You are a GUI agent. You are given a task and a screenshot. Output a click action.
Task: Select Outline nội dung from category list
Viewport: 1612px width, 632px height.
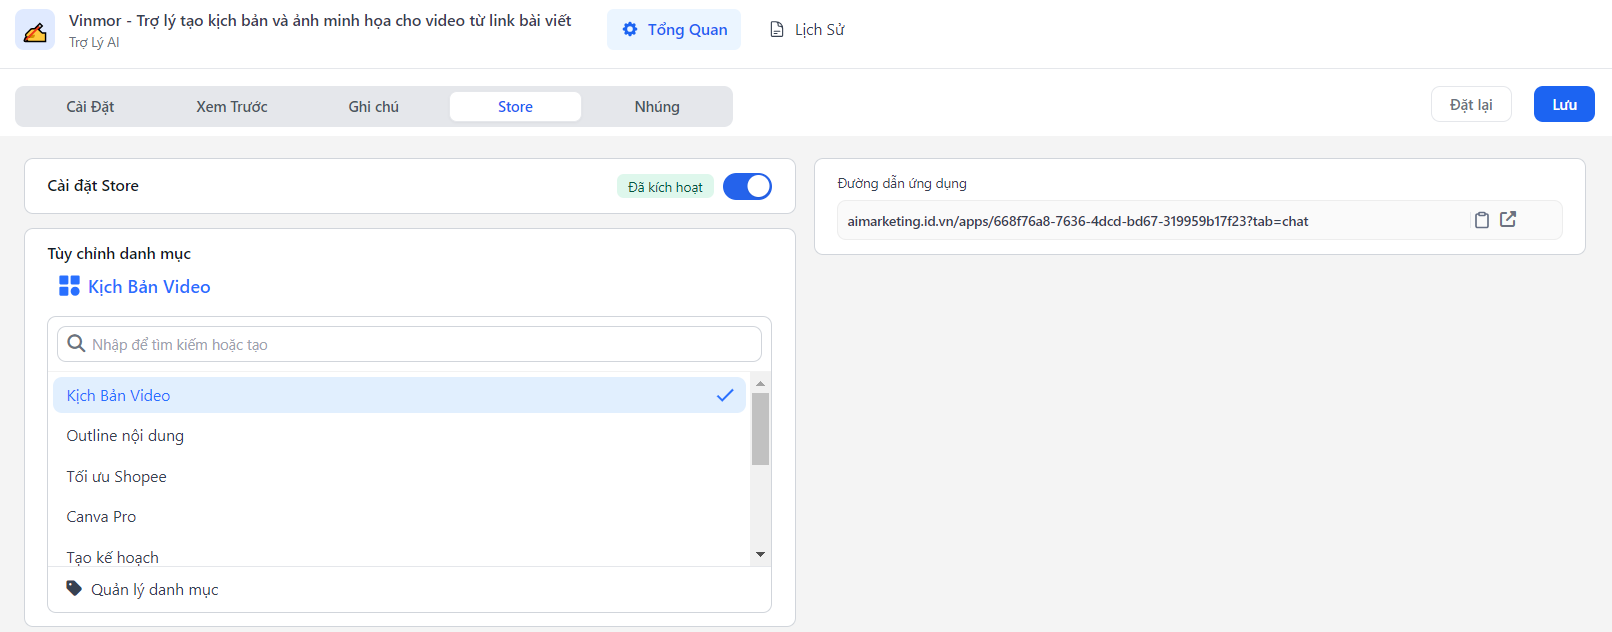pyautogui.click(x=125, y=436)
